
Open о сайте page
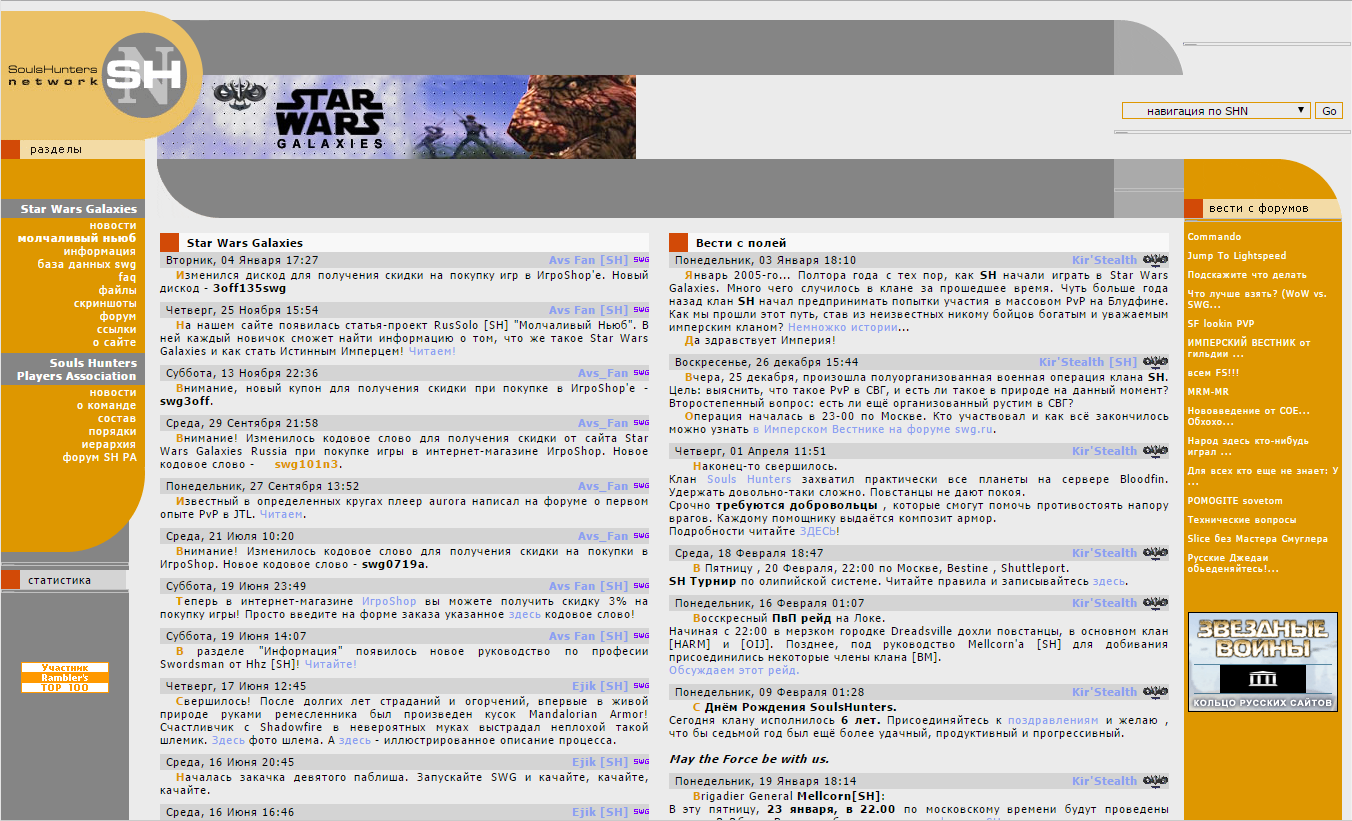coord(116,342)
